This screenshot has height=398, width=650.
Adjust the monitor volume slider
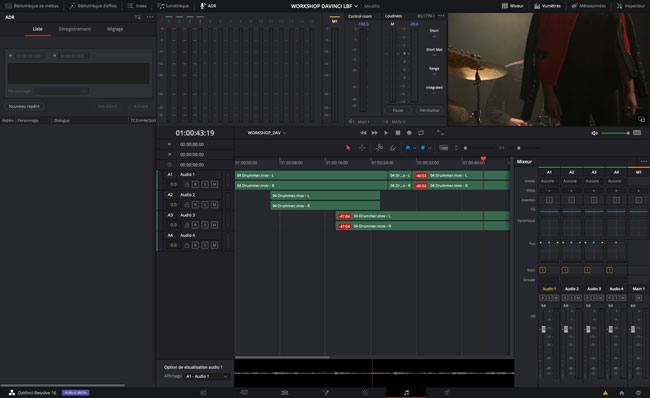coord(616,133)
